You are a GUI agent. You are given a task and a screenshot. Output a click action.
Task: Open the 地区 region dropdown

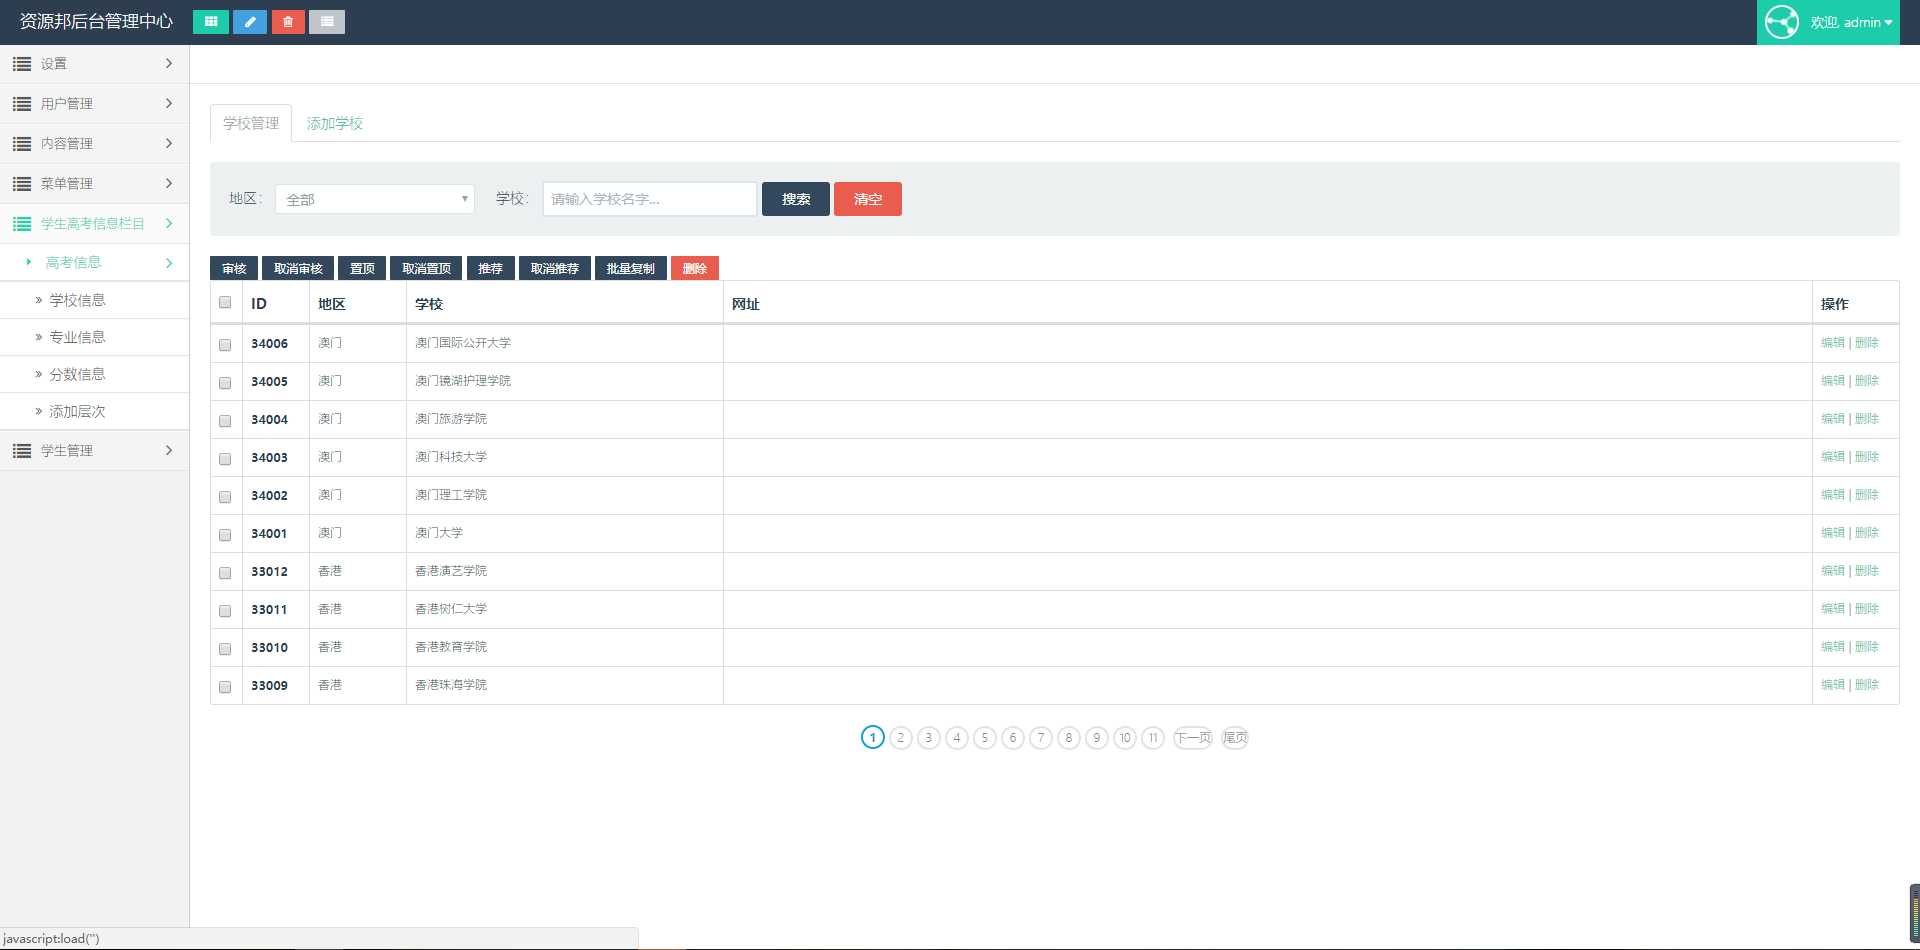pyautogui.click(x=375, y=199)
